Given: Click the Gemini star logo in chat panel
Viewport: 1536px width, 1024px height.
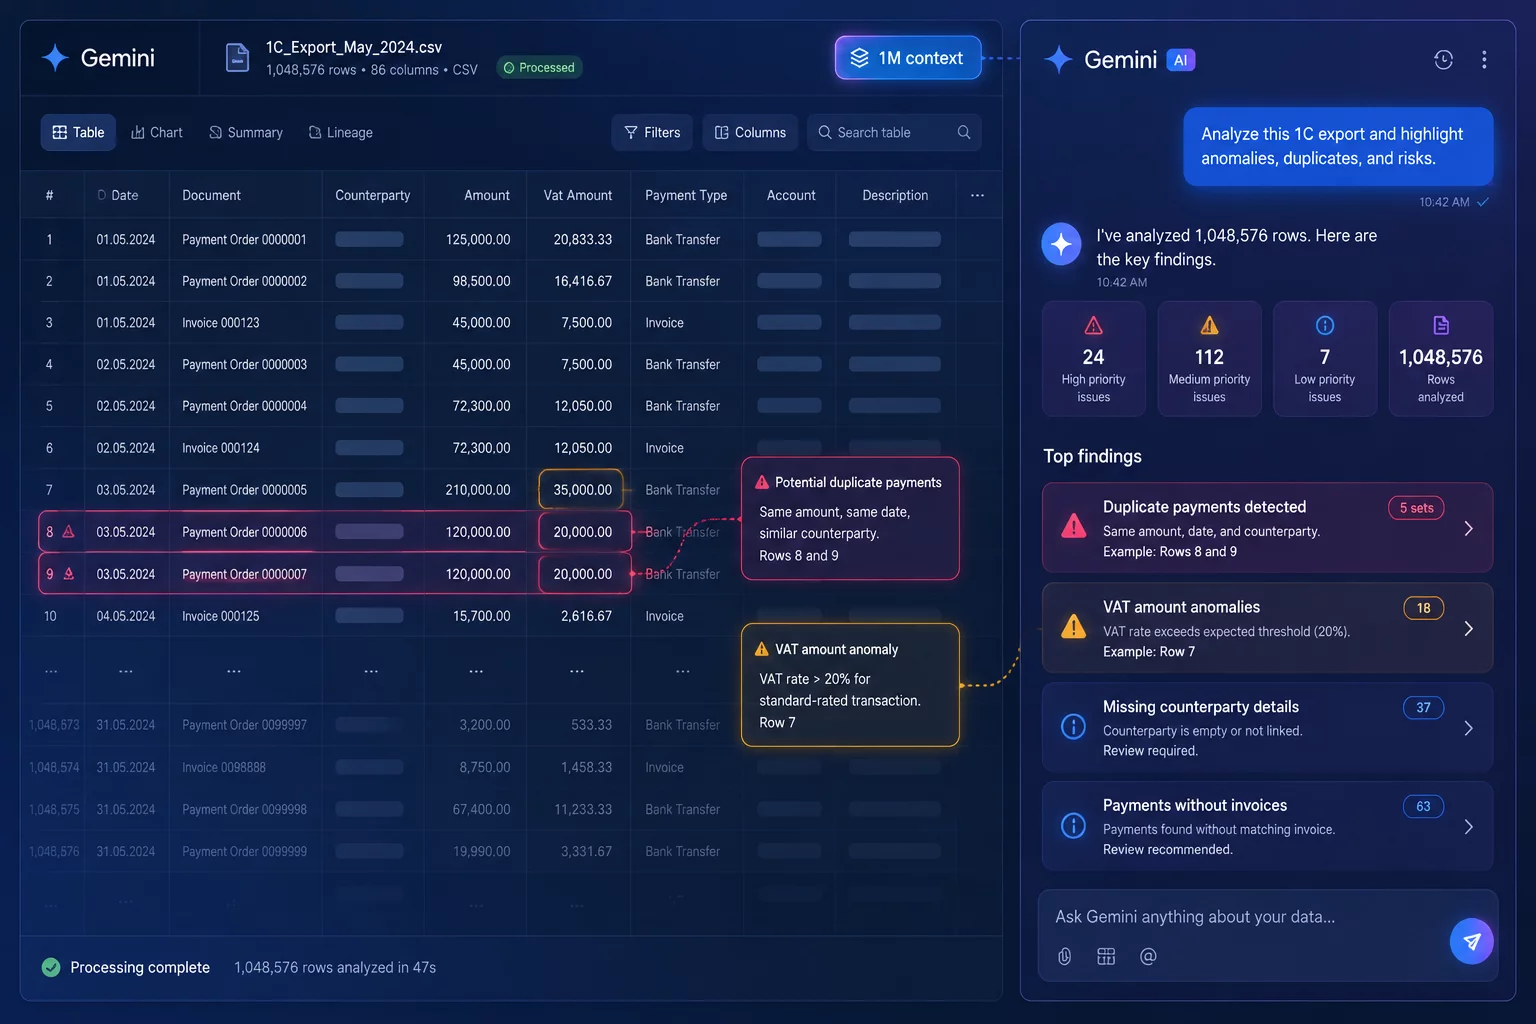Looking at the screenshot, I should point(1058,60).
